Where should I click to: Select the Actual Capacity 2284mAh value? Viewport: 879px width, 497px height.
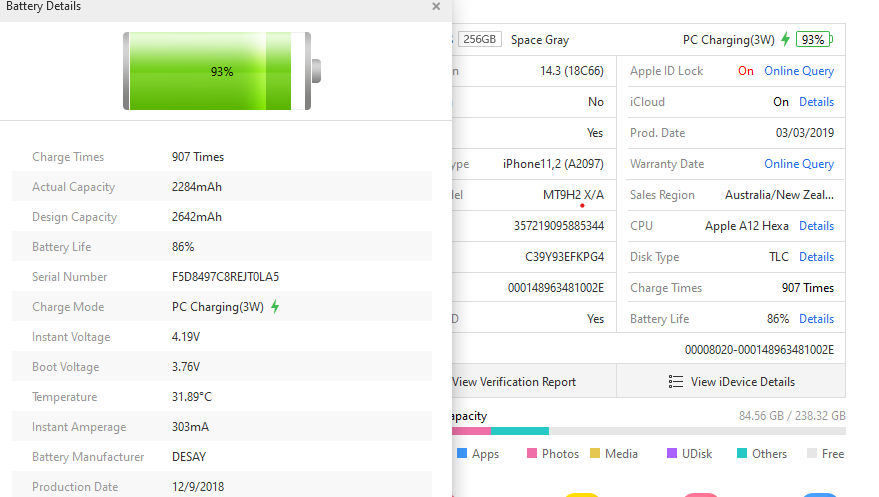pyautogui.click(x=197, y=187)
